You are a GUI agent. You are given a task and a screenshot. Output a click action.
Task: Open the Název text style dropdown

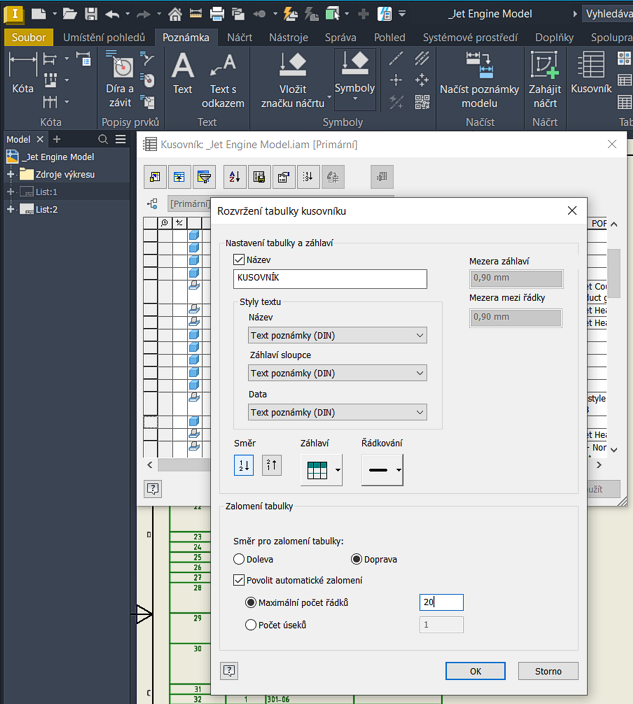pos(337,336)
